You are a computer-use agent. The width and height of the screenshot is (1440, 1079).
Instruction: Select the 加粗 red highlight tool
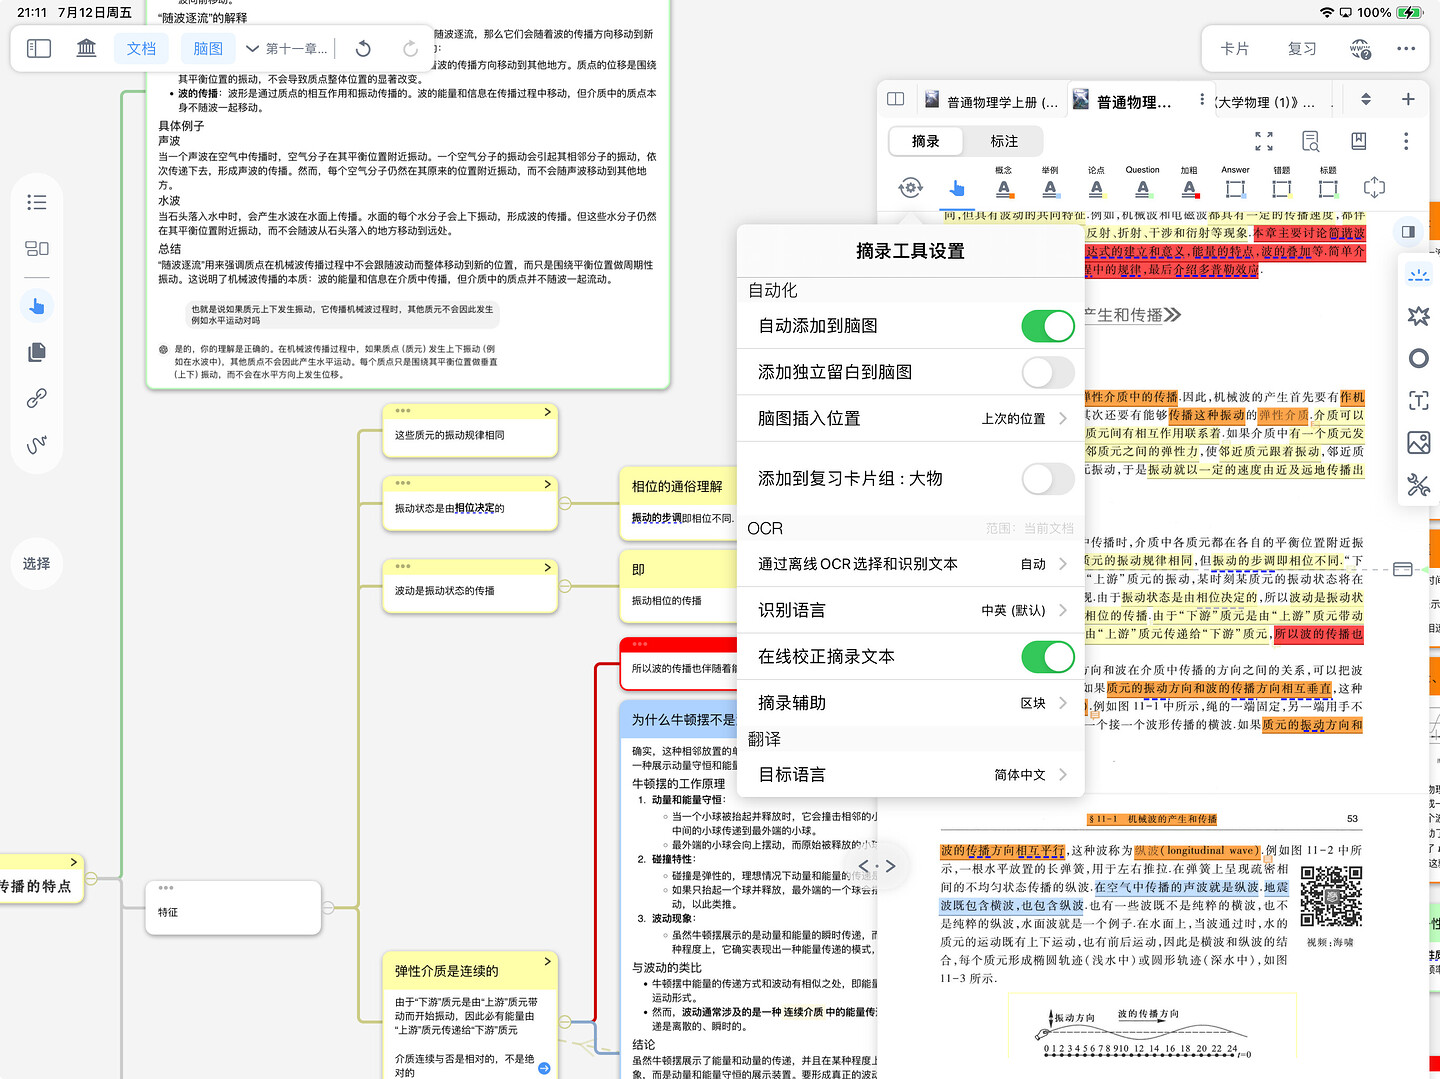coord(1189,183)
